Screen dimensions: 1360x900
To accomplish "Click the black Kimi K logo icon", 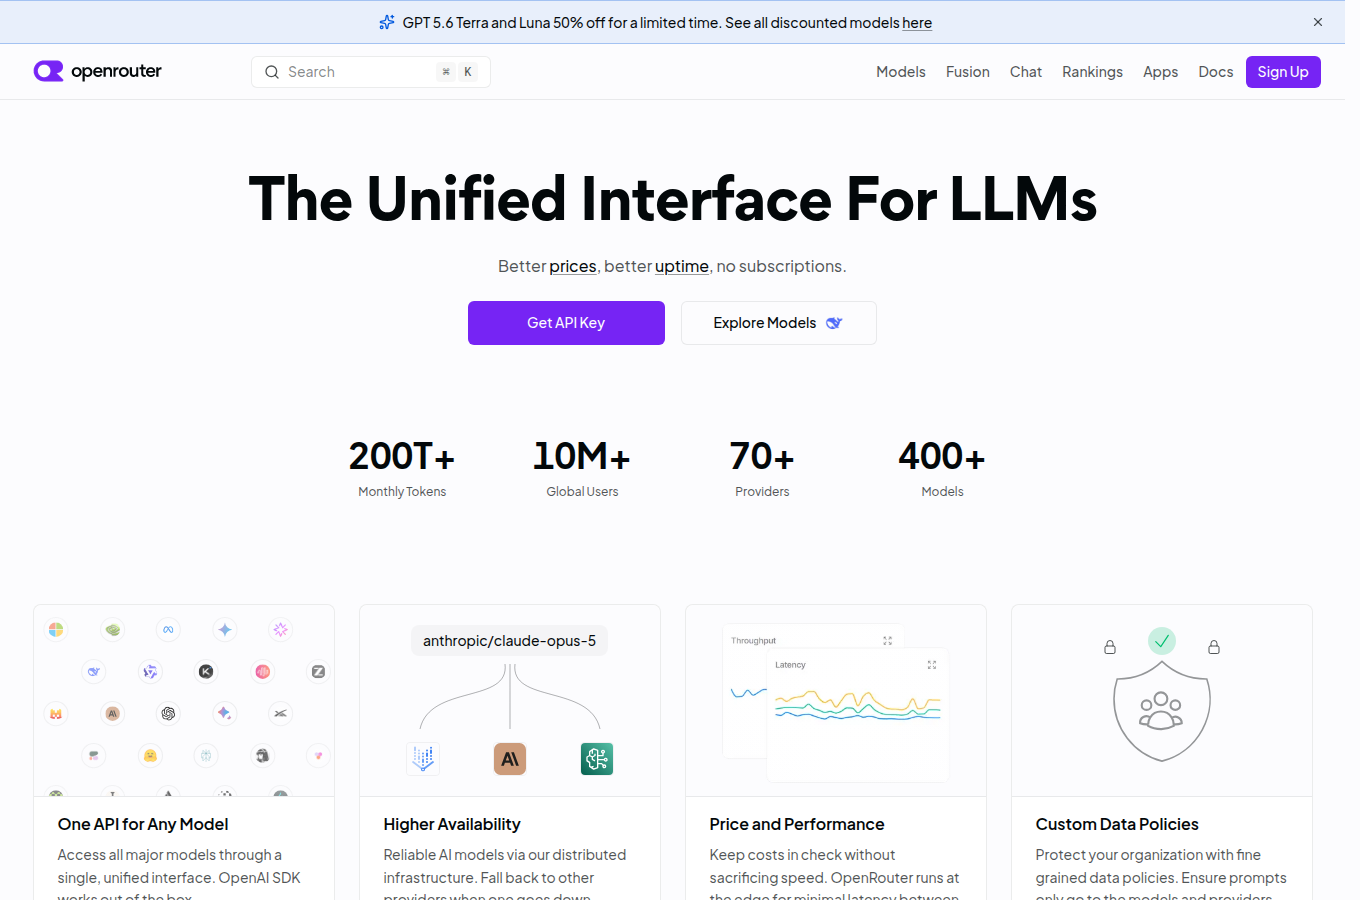I will pos(206,672).
